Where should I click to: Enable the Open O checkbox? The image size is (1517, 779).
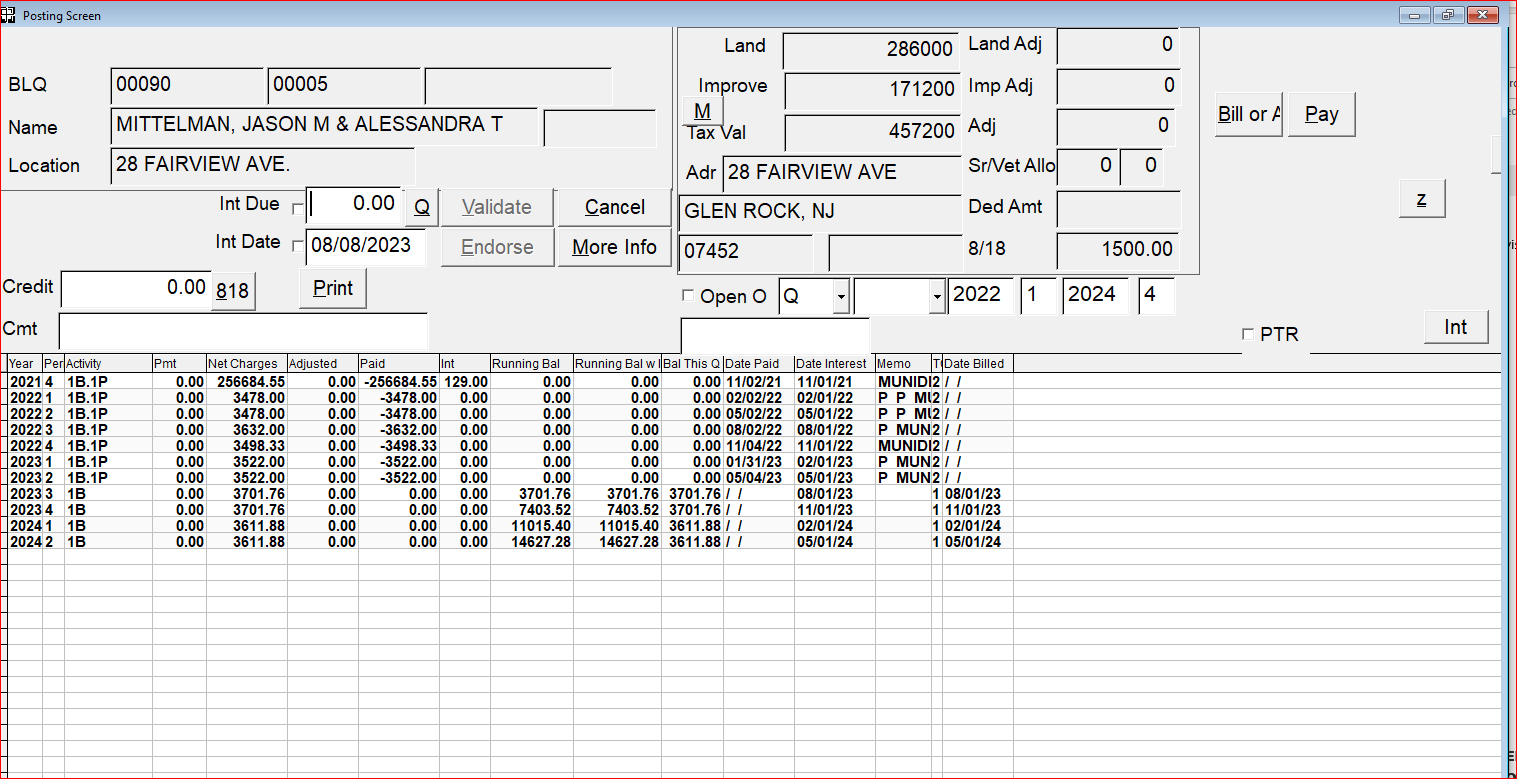(x=687, y=295)
